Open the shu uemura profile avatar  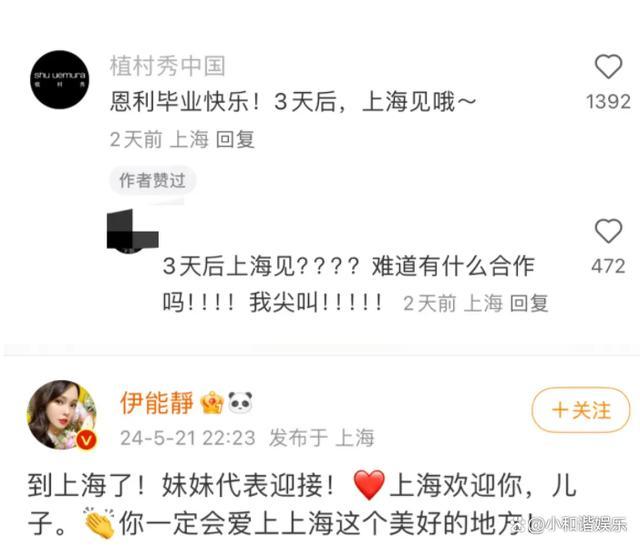(60, 80)
